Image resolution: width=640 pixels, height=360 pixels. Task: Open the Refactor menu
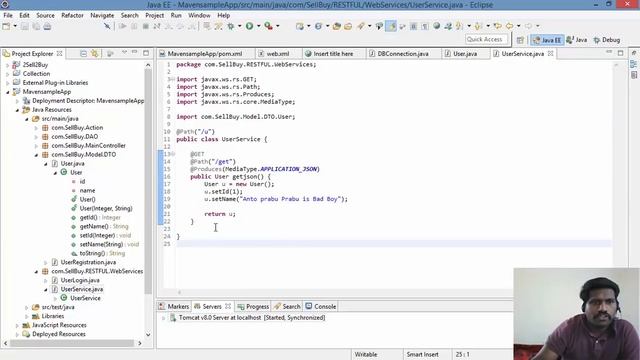72,16
